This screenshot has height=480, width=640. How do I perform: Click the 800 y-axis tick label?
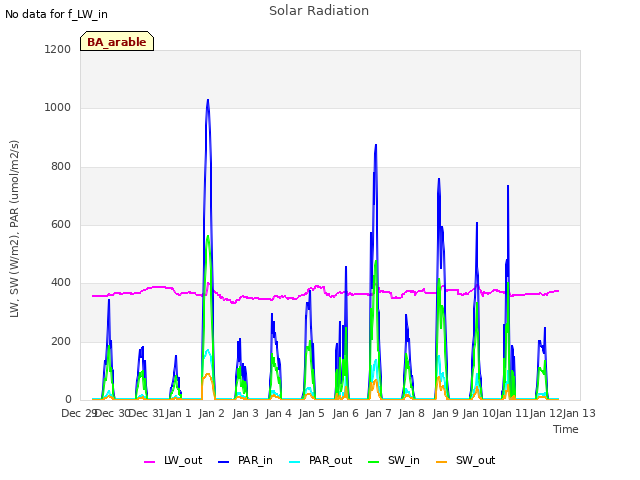(61, 167)
